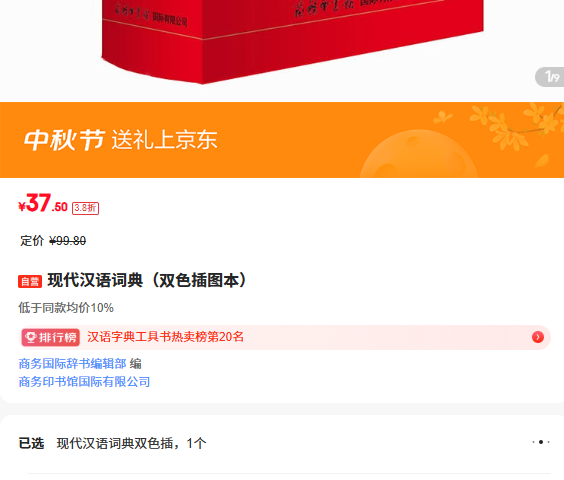Screen dimensions: 564x480
Task: Click the ¥37.50 current price
Action: [43, 204]
